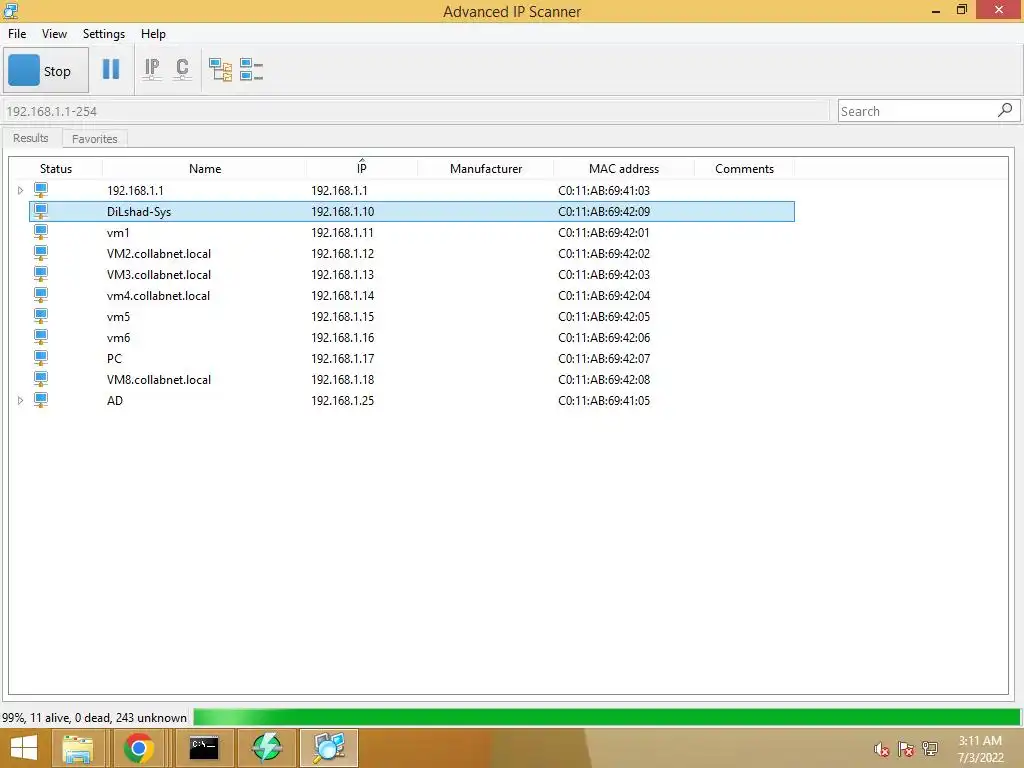This screenshot has height=768, width=1024.
Task: Click the computer icon for vm1
Action: [40, 232]
